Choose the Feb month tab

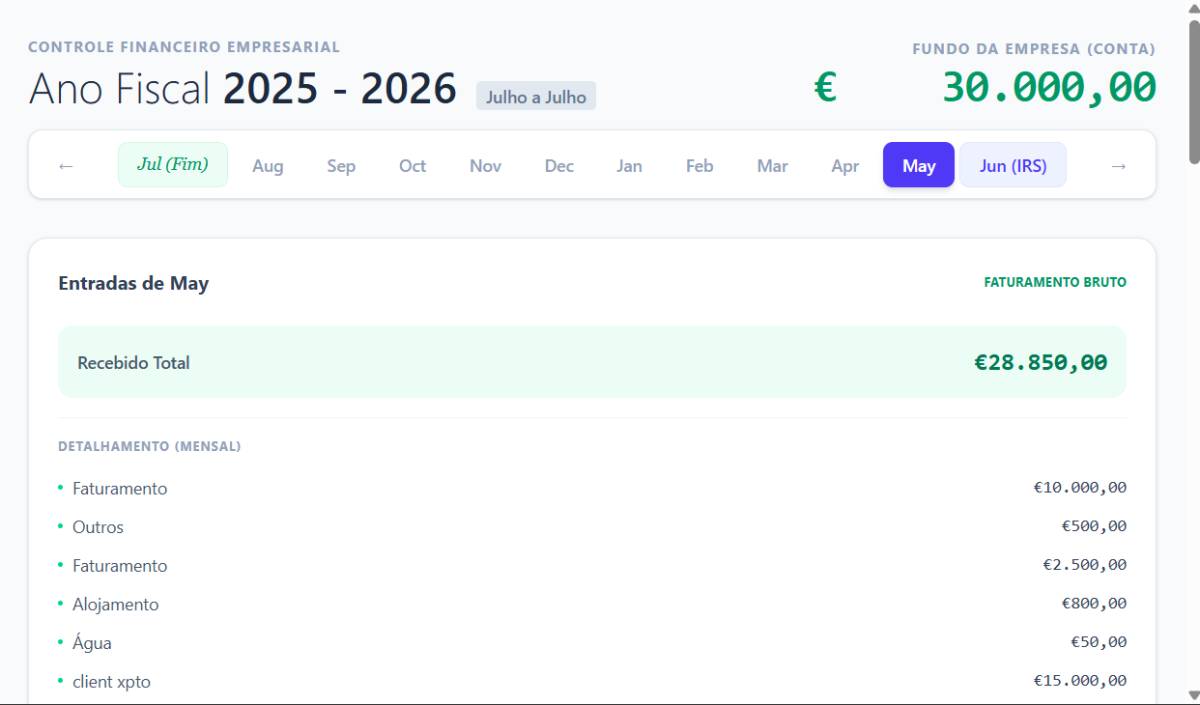[x=700, y=166]
